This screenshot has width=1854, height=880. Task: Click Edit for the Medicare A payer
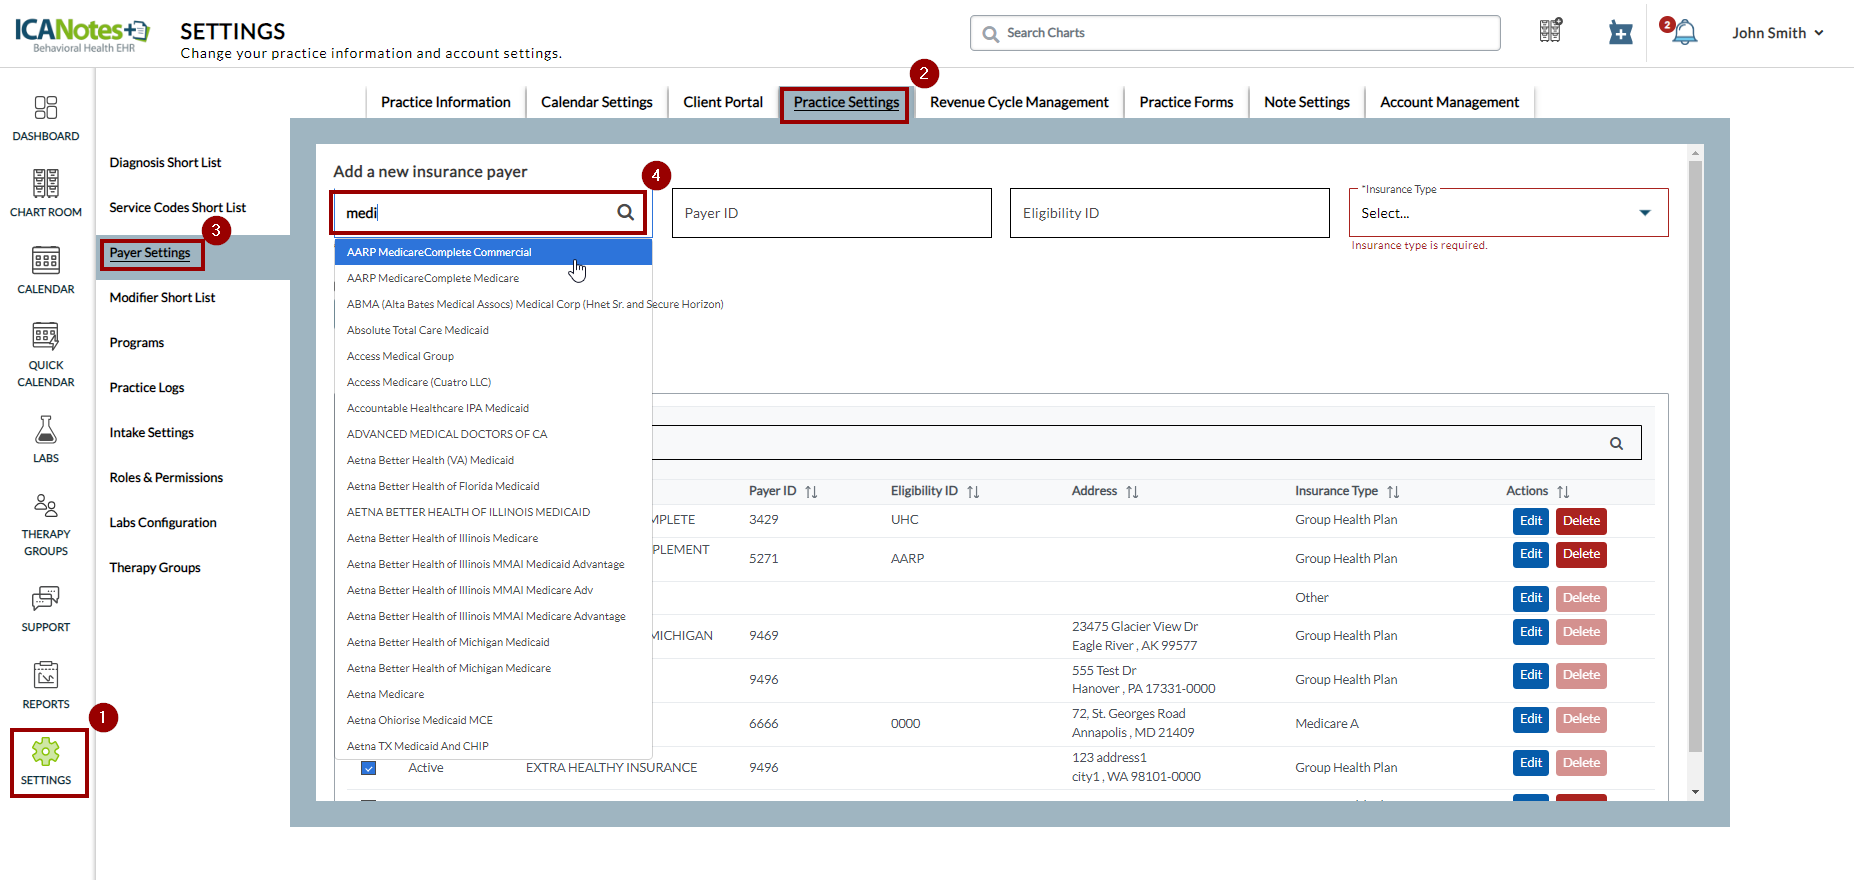[x=1530, y=719]
